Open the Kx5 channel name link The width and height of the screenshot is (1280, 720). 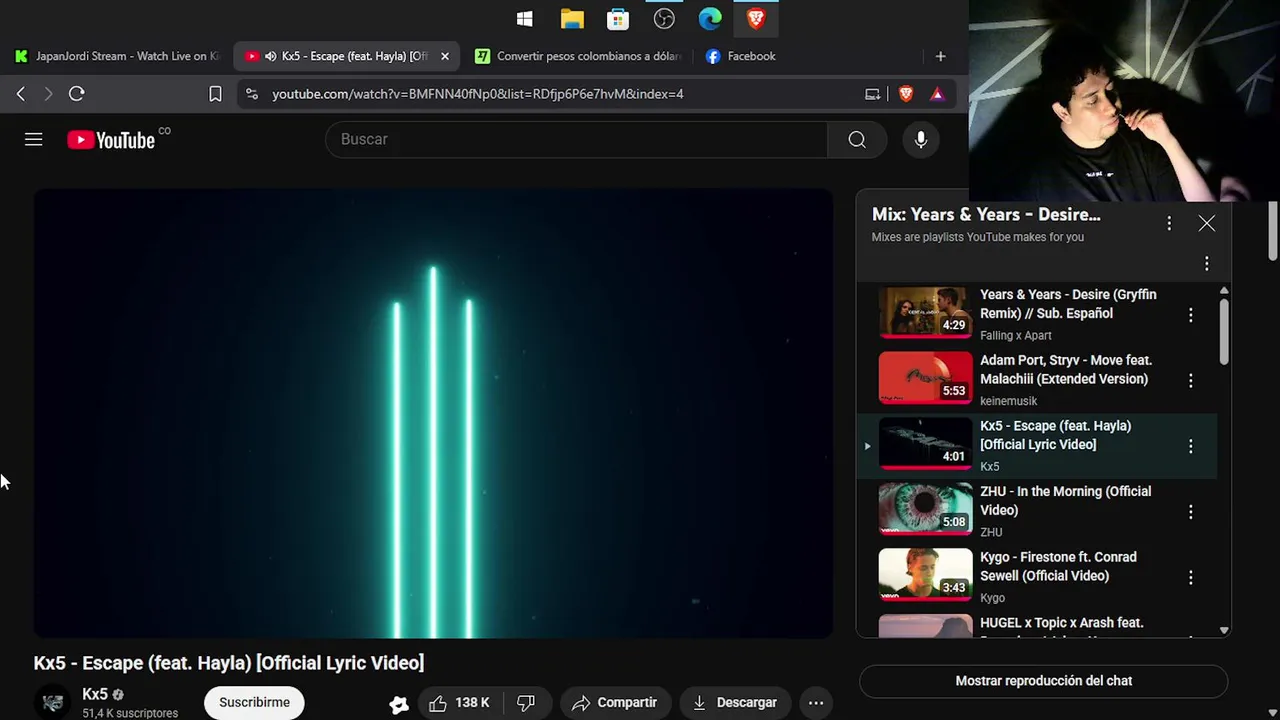click(95, 695)
